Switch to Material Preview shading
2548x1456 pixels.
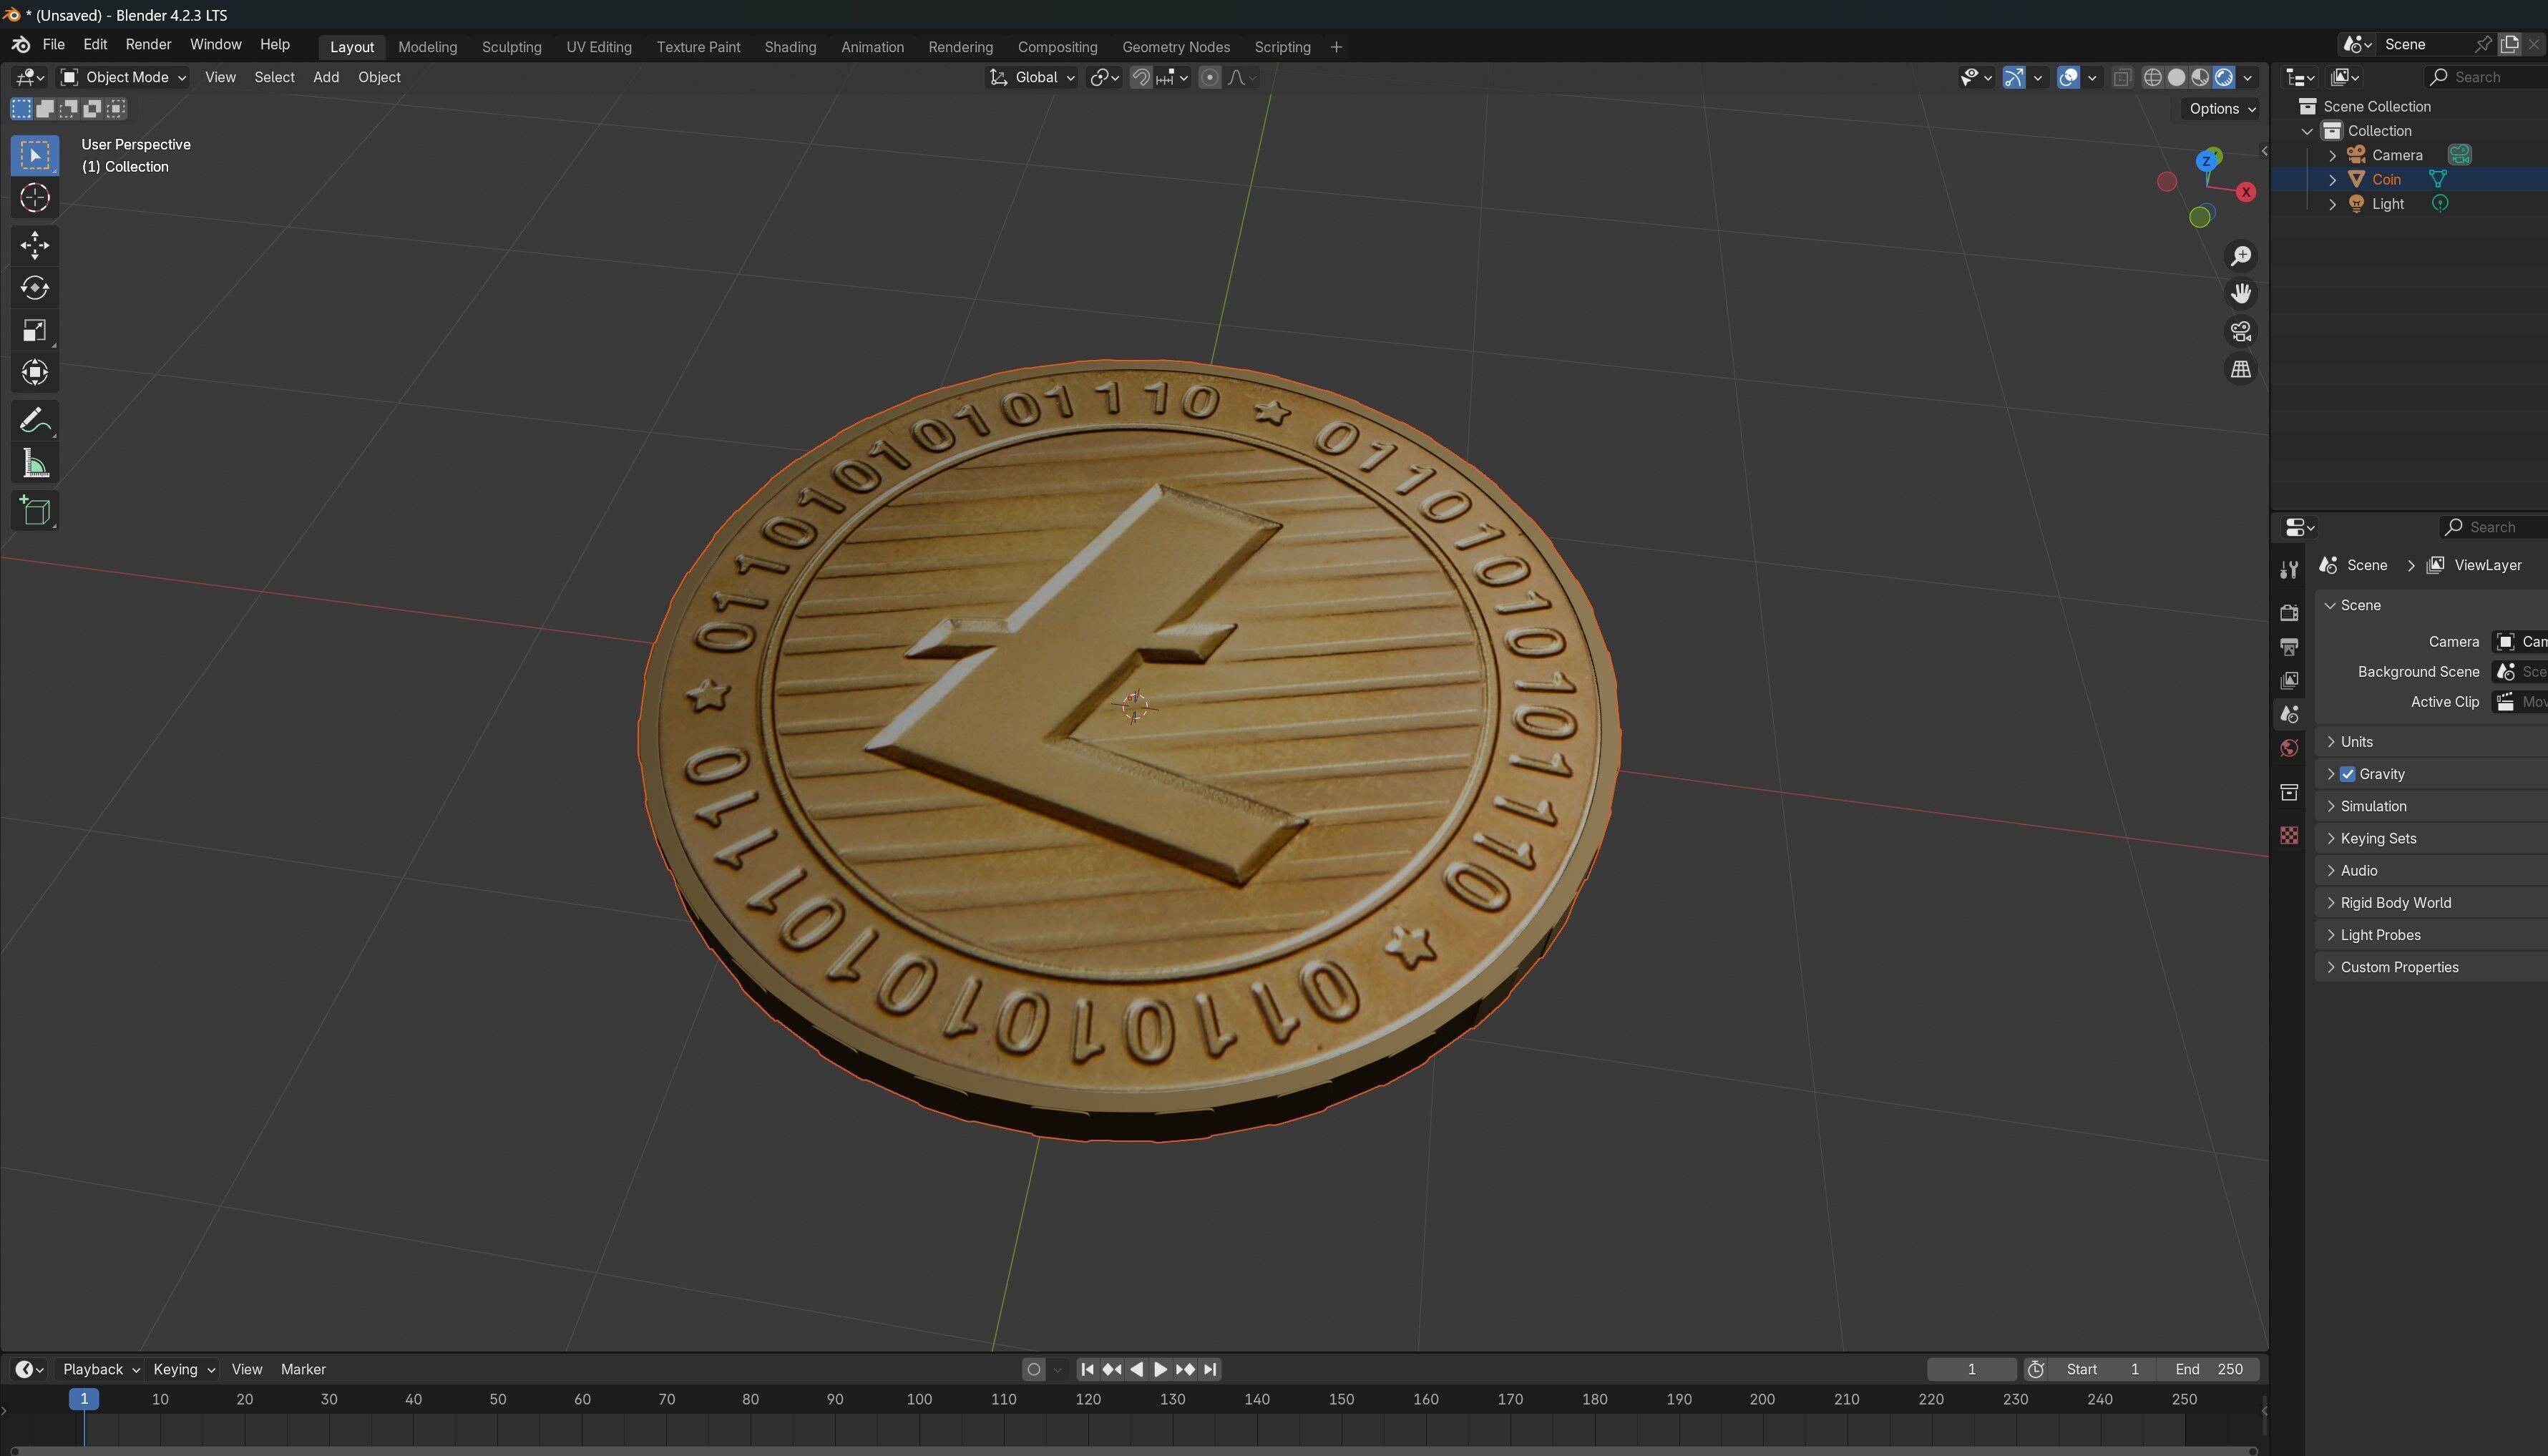click(2200, 77)
